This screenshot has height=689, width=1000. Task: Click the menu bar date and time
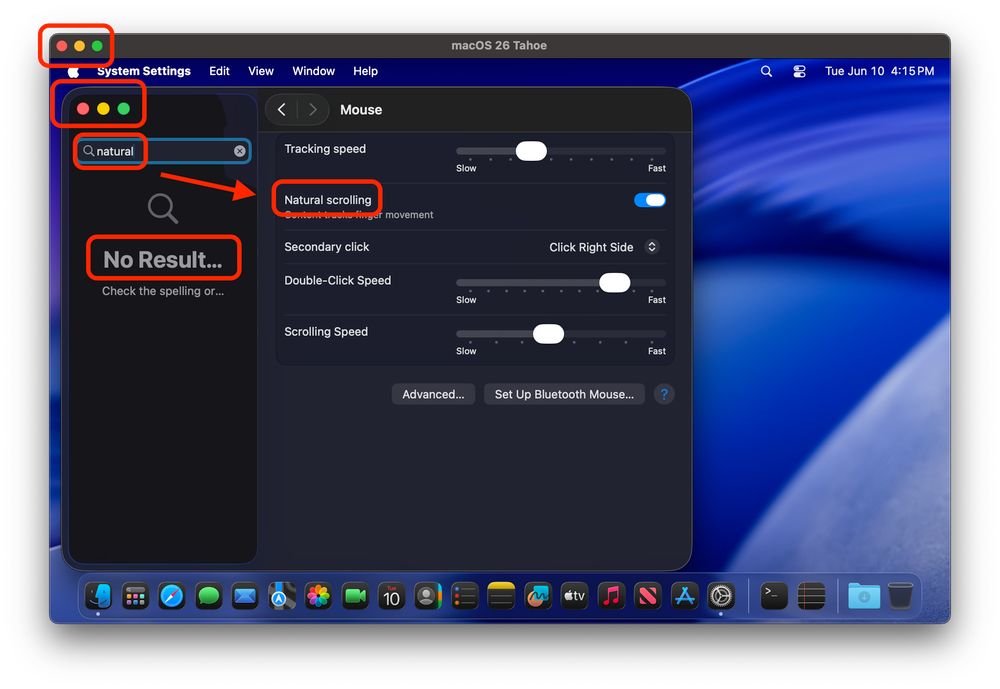879,71
